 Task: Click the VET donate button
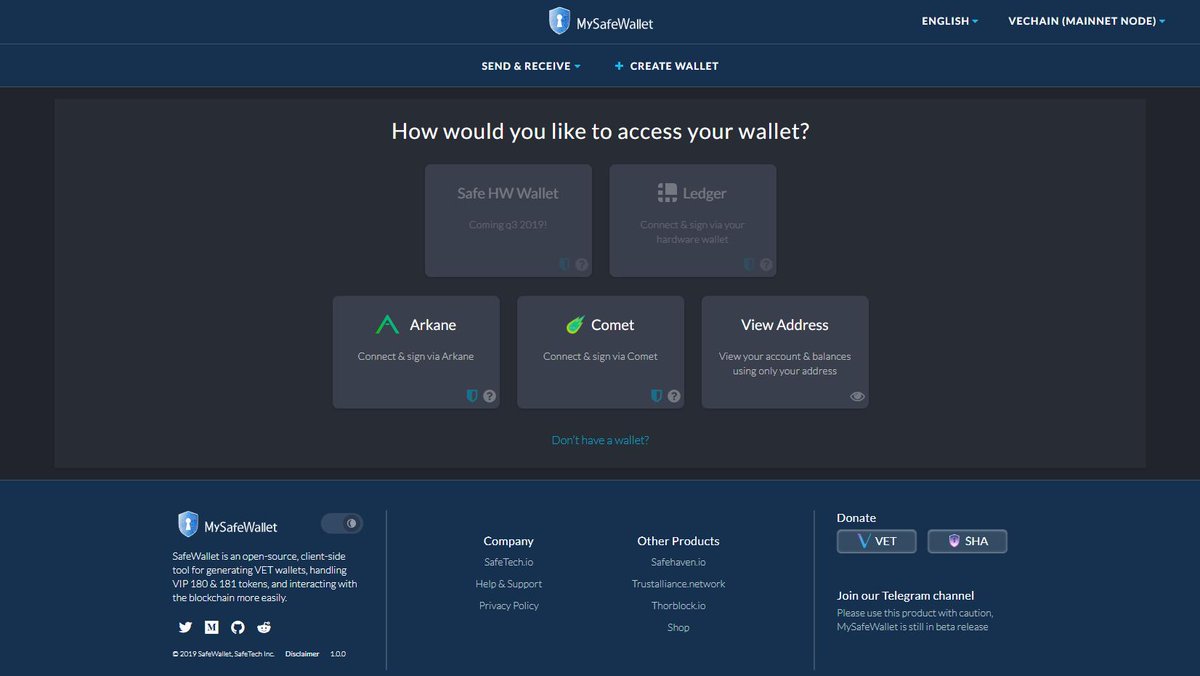[x=877, y=541]
